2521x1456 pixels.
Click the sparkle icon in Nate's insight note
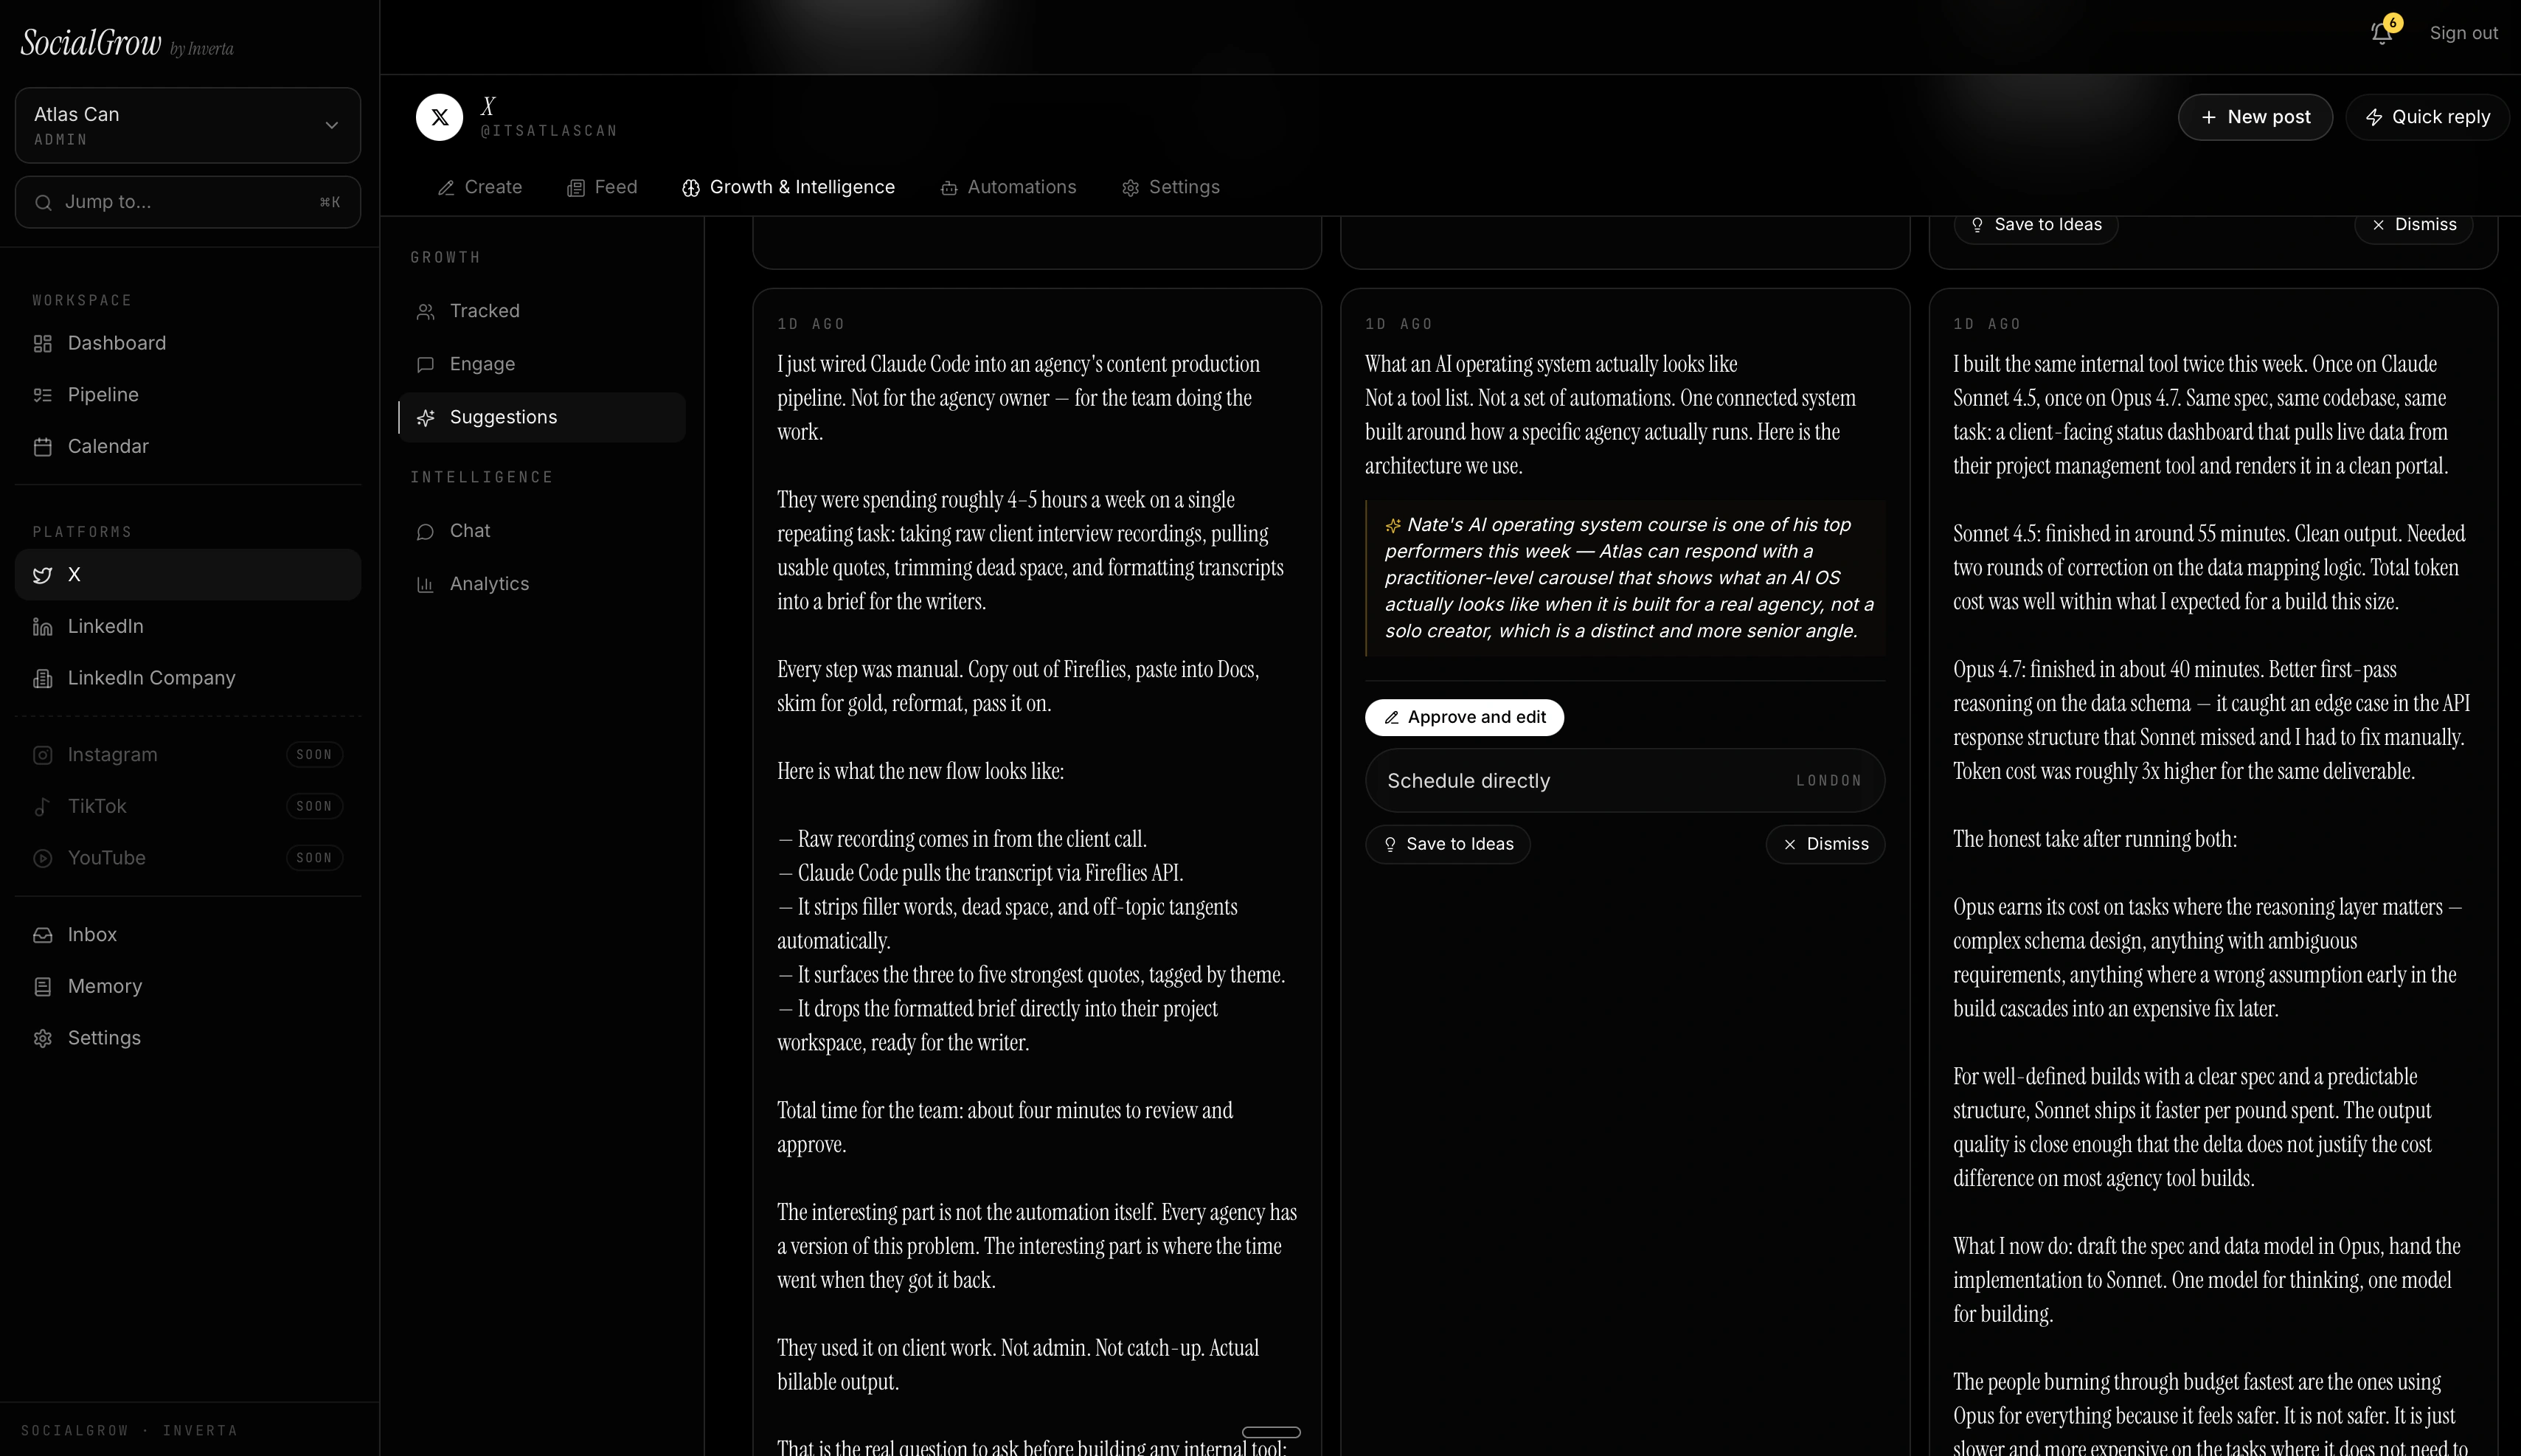1393,526
